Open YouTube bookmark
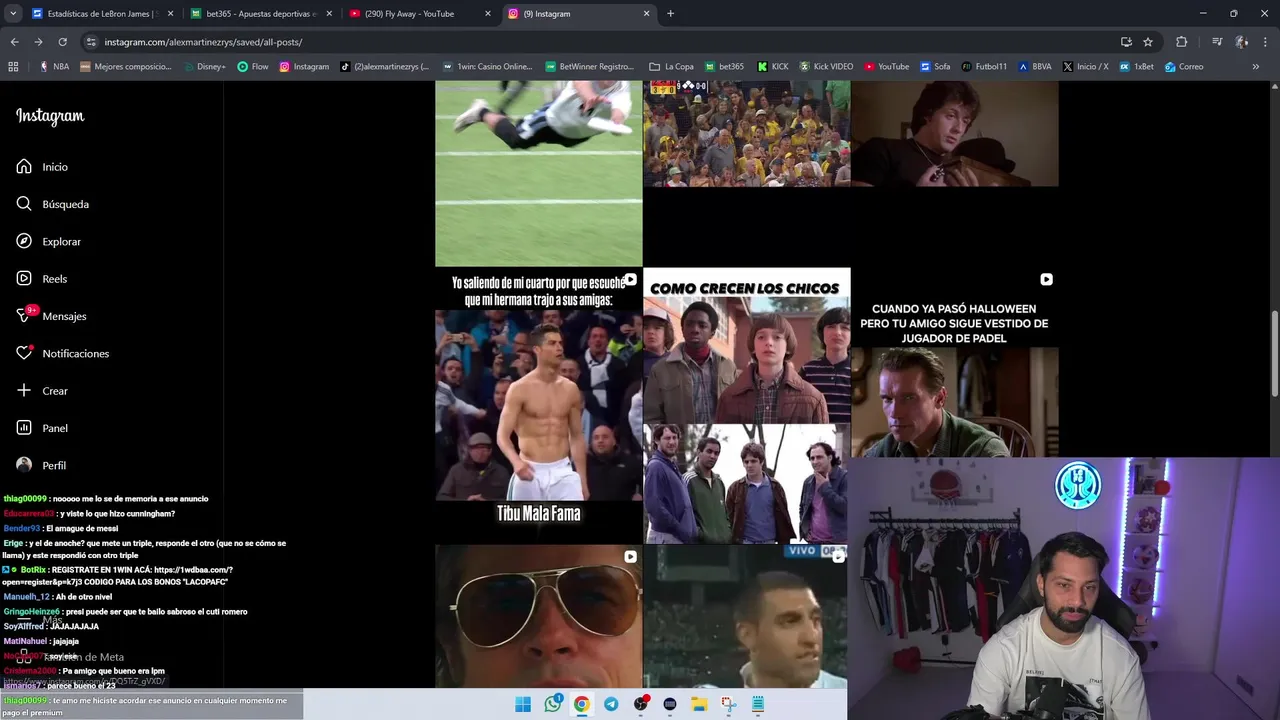This screenshot has width=1280, height=720. pos(887,67)
